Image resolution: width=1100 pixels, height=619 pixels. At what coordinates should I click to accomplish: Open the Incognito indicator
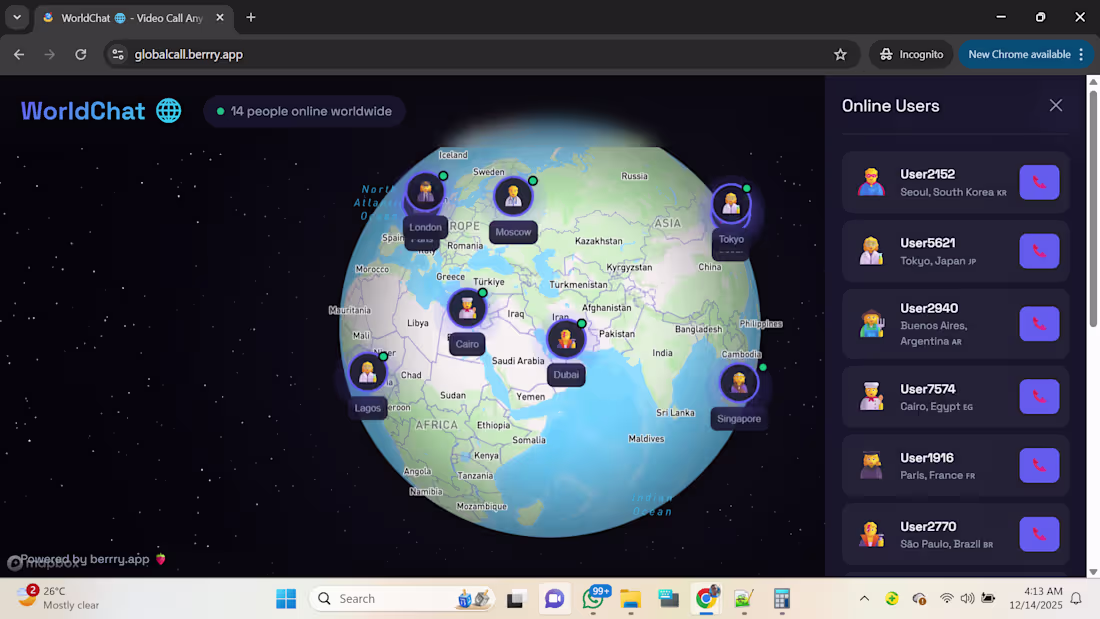click(911, 54)
